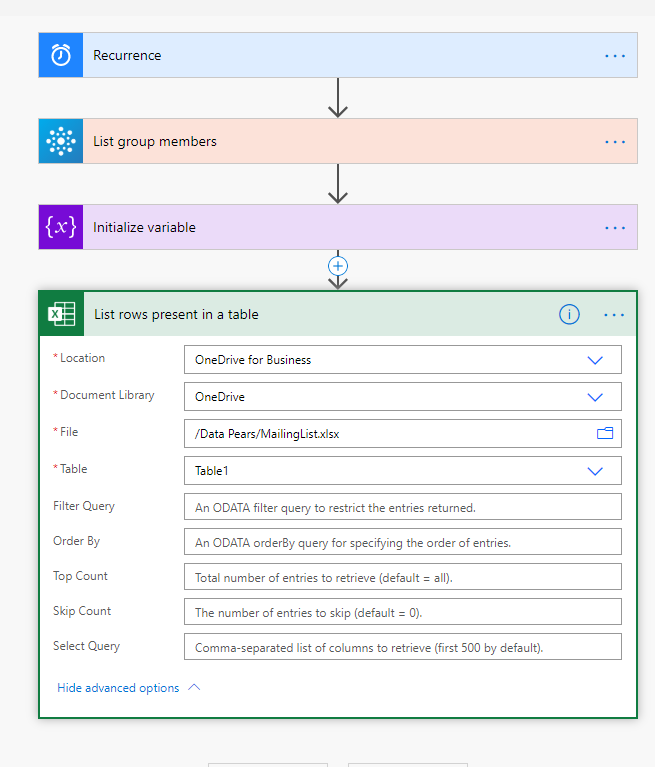Expand the Initialize variable step header
The image size is (655, 767).
(x=338, y=227)
